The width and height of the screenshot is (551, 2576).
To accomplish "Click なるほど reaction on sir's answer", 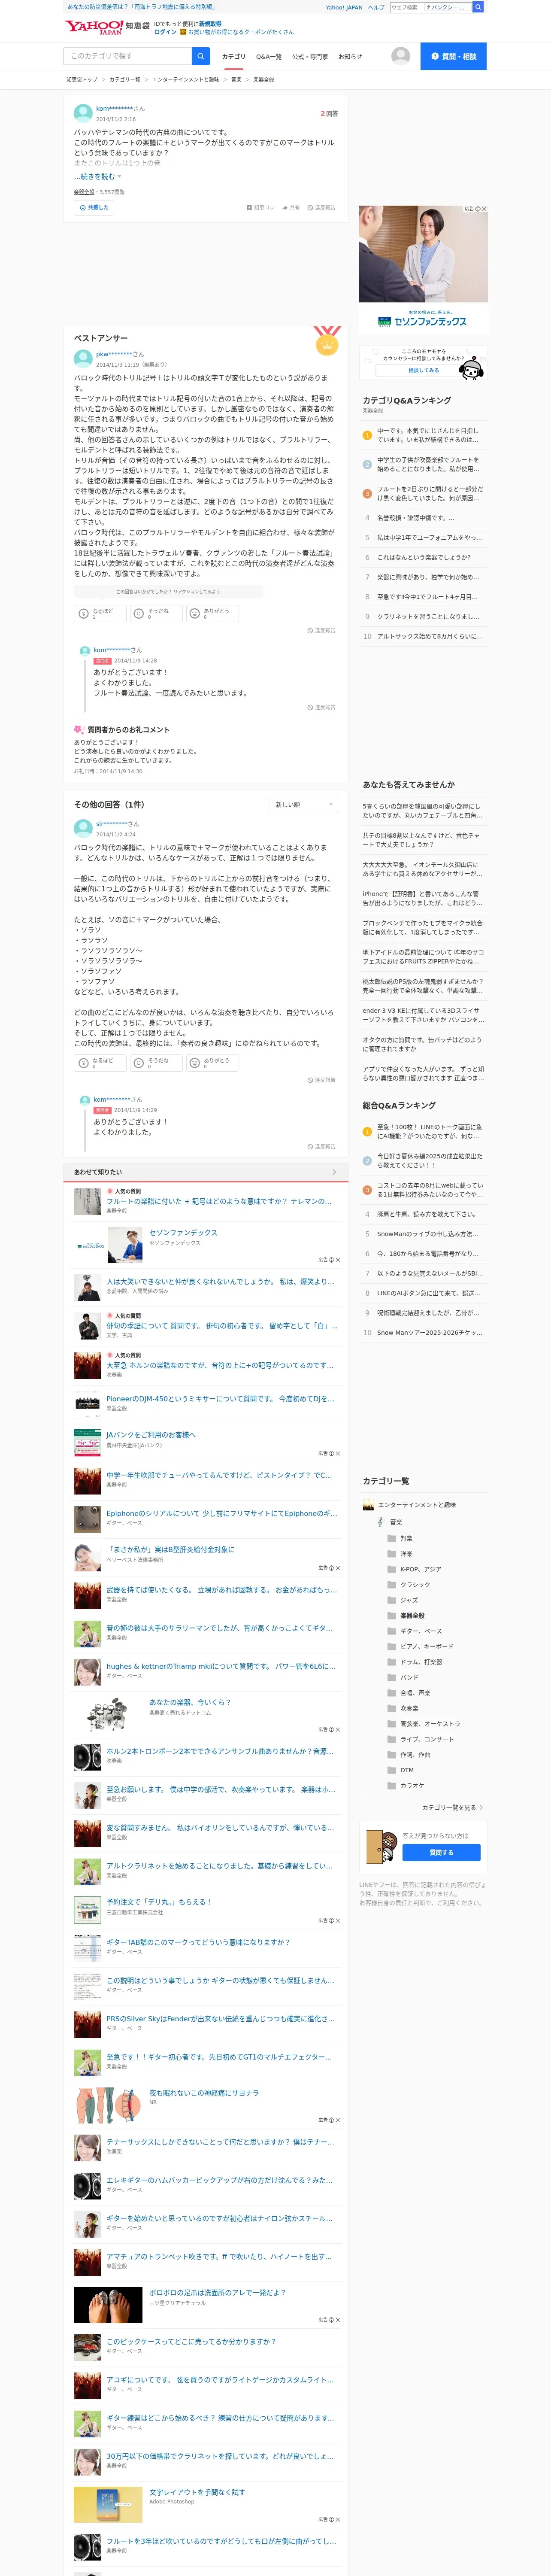I will pos(99,1062).
